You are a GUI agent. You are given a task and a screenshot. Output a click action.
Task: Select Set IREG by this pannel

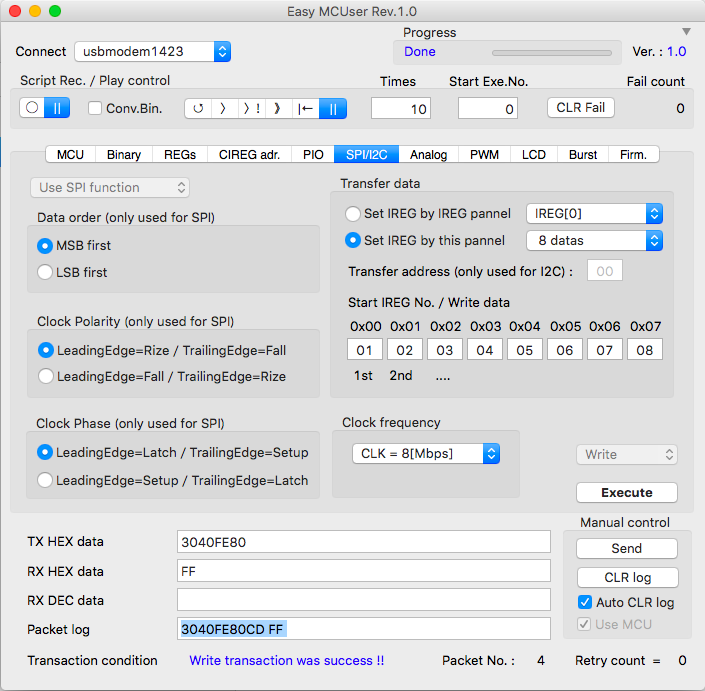point(352,241)
